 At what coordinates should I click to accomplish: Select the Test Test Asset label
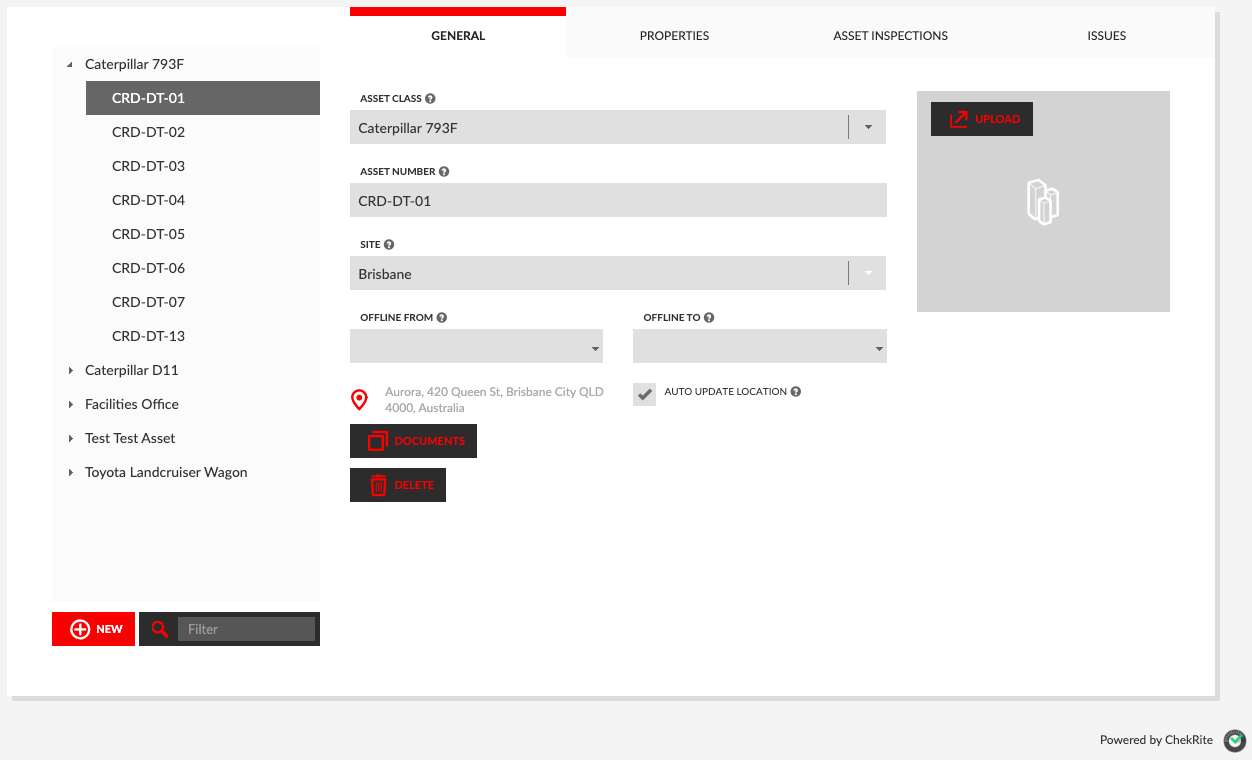(130, 438)
